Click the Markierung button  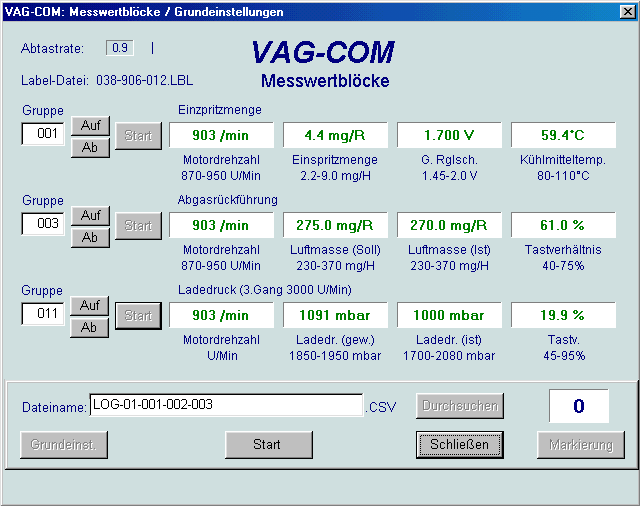coord(581,444)
